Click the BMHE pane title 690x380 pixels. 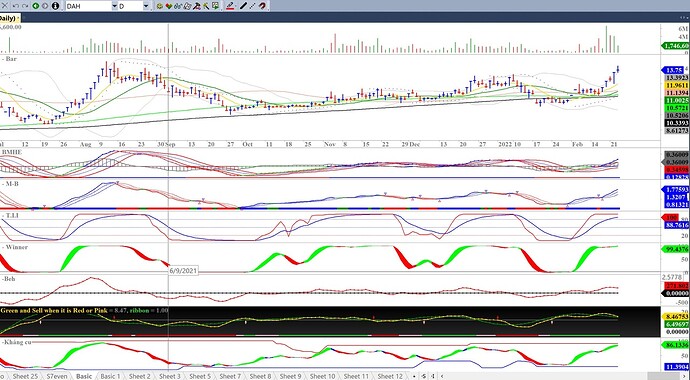point(12,152)
